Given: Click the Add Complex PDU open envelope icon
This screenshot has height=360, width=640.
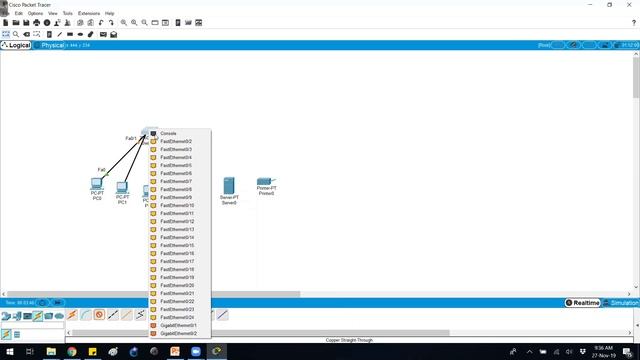Looking at the screenshot, I should [x=113, y=34].
